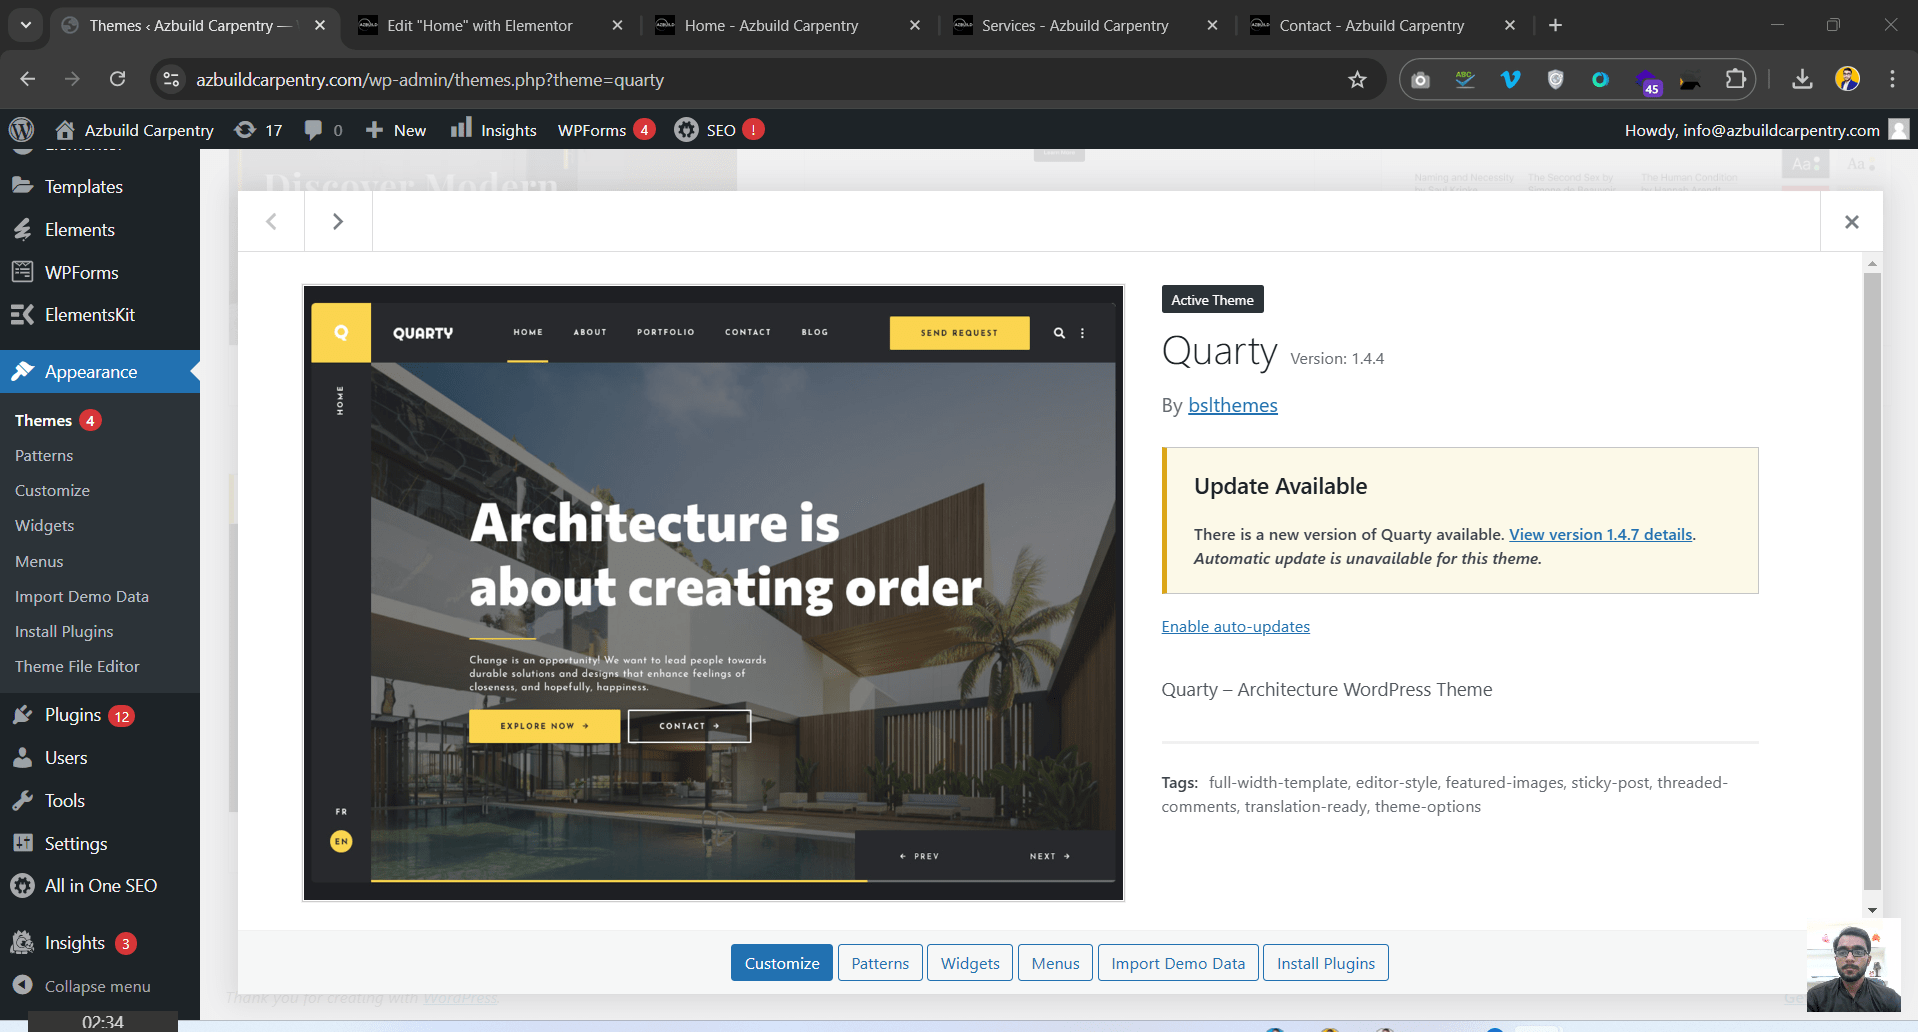Collapse the admin sidebar menu

(97, 986)
